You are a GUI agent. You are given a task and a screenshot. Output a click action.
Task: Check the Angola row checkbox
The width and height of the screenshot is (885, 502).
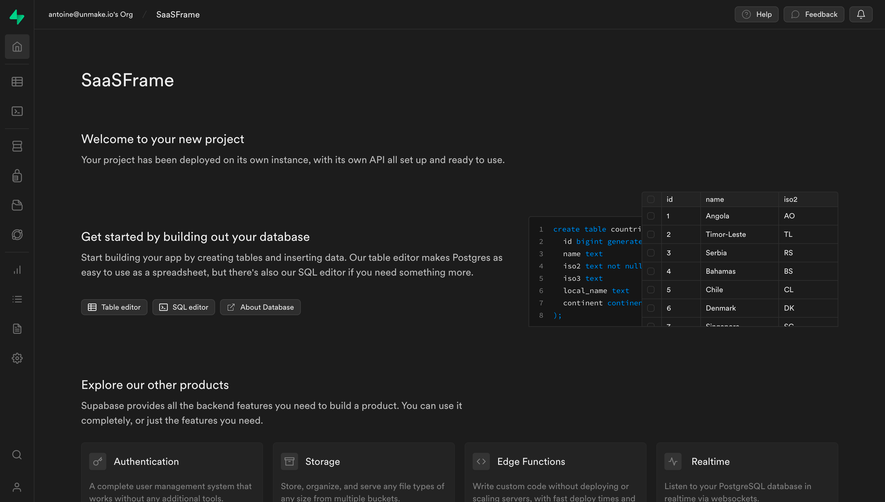[x=651, y=216]
